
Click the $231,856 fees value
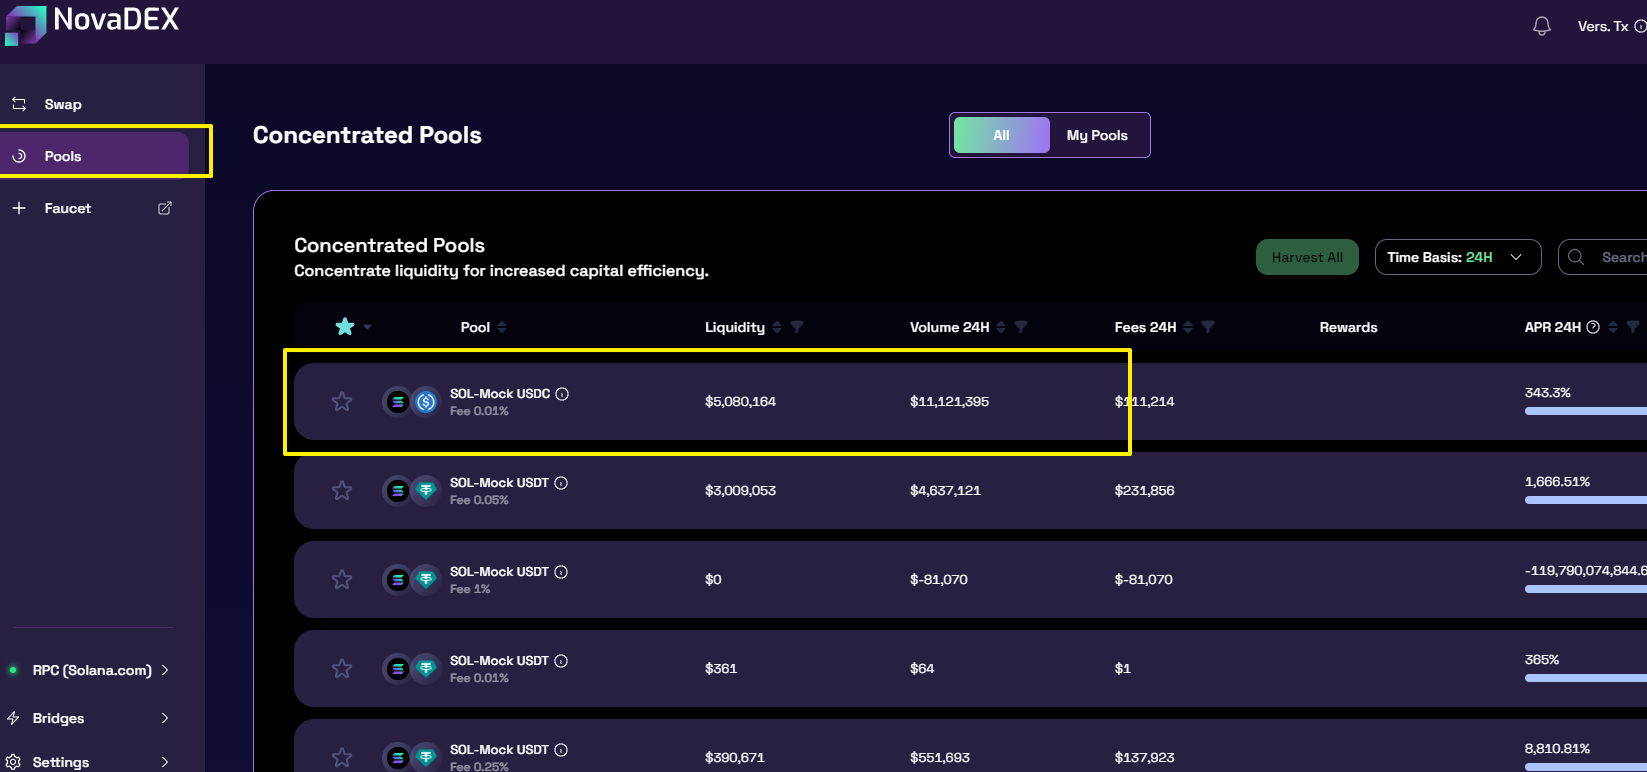click(x=1144, y=490)
